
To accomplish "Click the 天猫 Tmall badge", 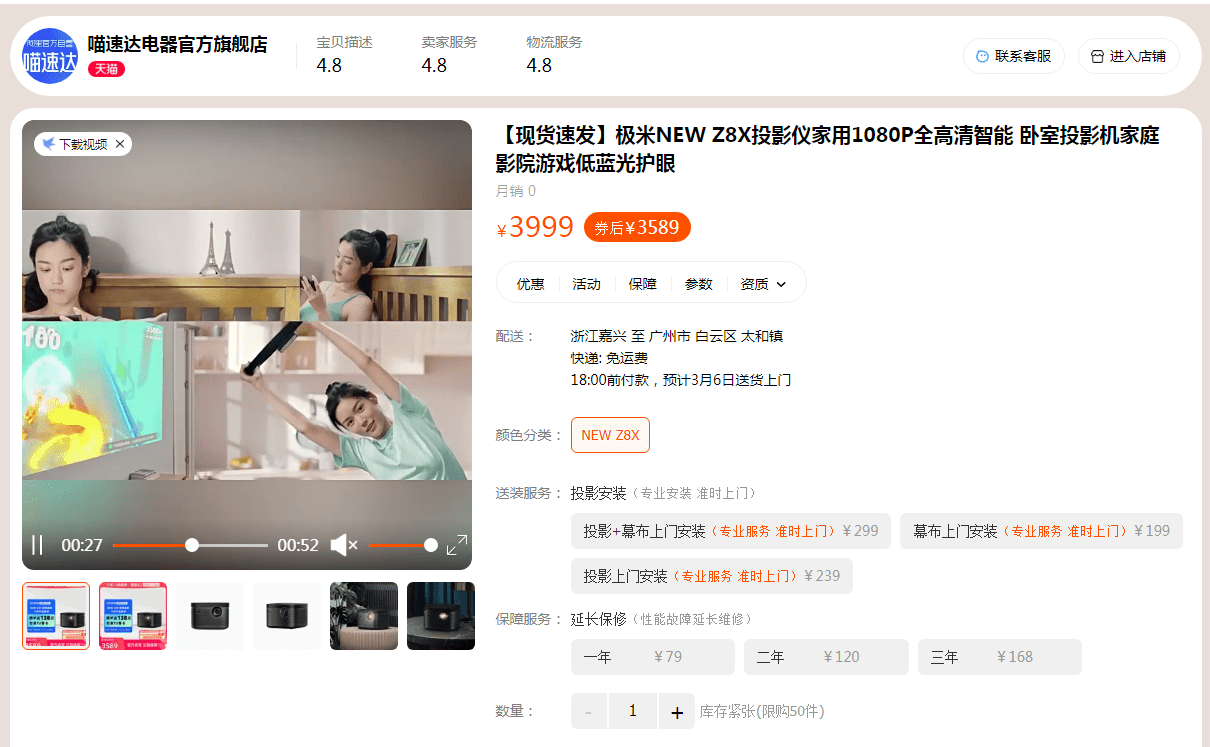I will (x=107, y=69).
